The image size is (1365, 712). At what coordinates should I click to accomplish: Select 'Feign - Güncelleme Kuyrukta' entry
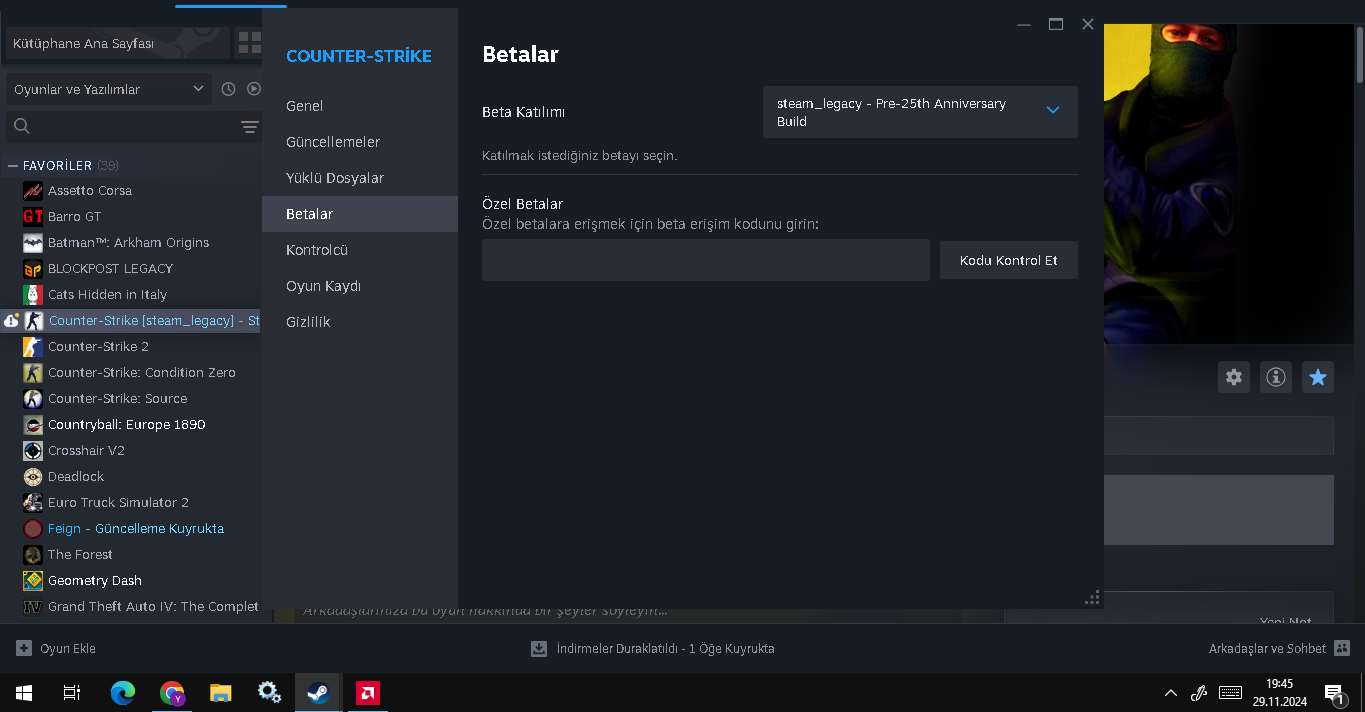tap(136, 528)
